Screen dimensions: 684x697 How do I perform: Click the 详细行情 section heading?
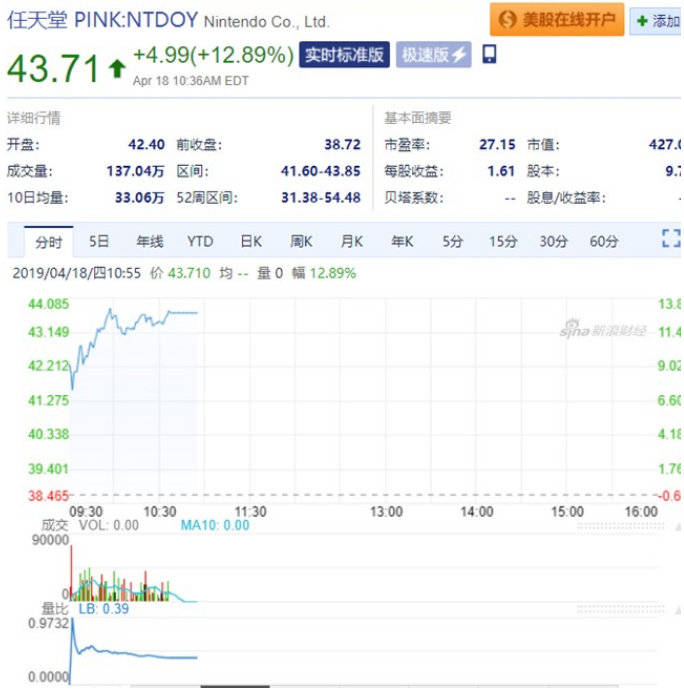coord(33,118)
